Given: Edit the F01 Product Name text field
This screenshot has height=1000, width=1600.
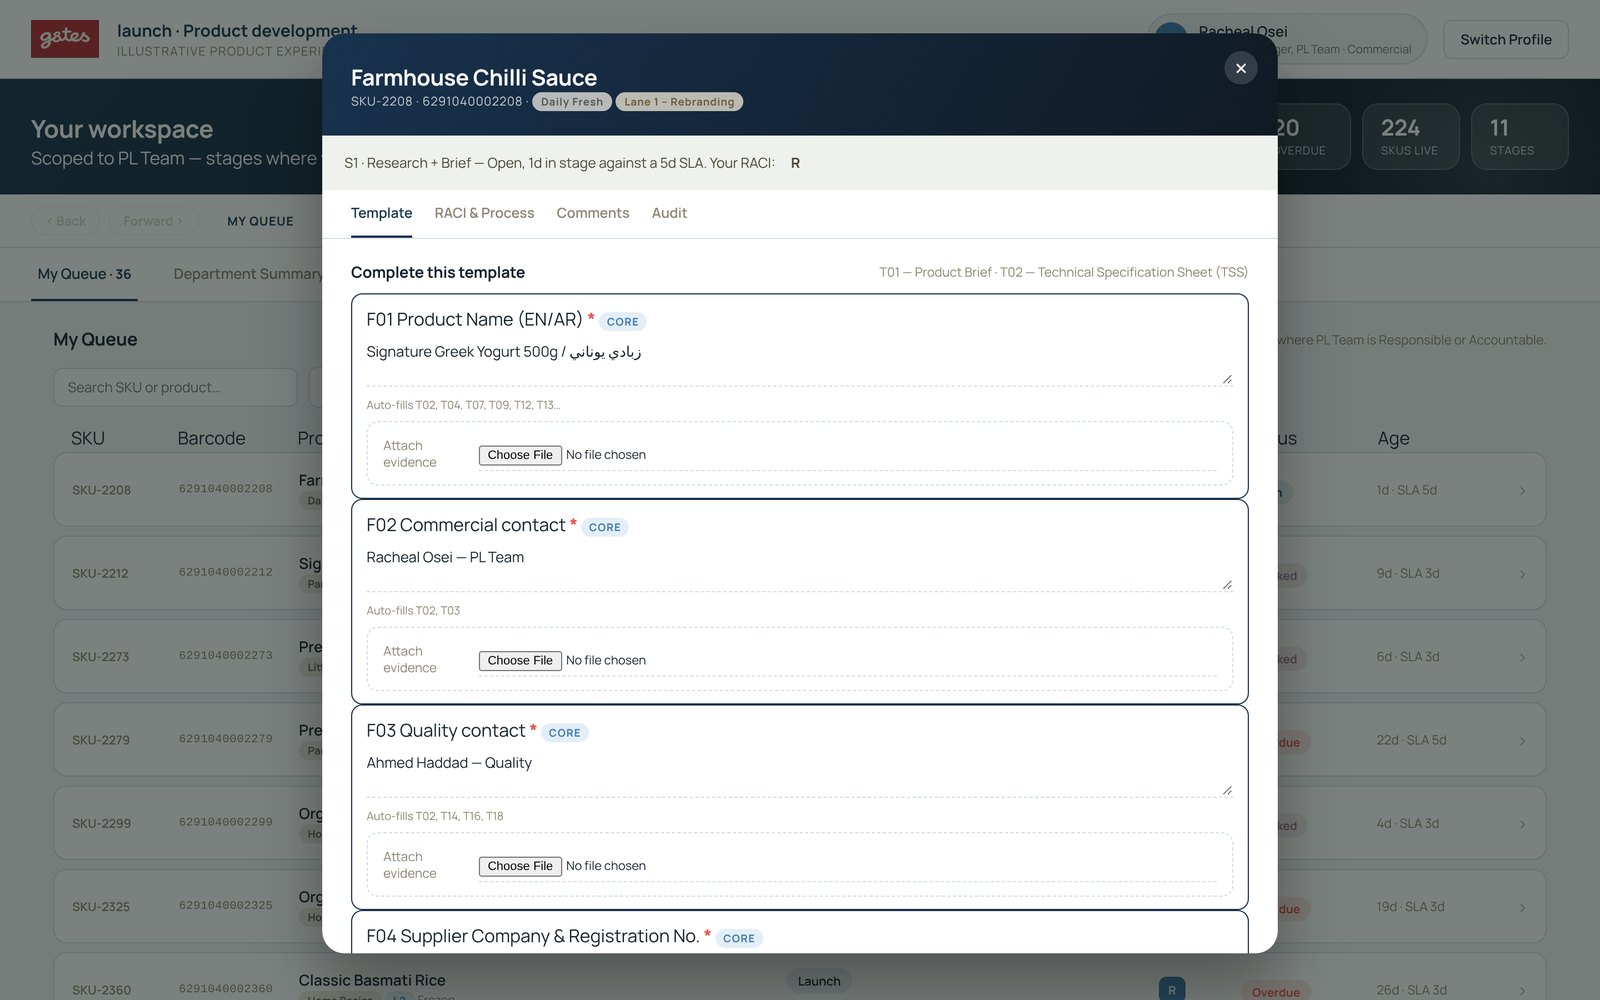Looking at the screenshot, I should click(x=799, y=361).
